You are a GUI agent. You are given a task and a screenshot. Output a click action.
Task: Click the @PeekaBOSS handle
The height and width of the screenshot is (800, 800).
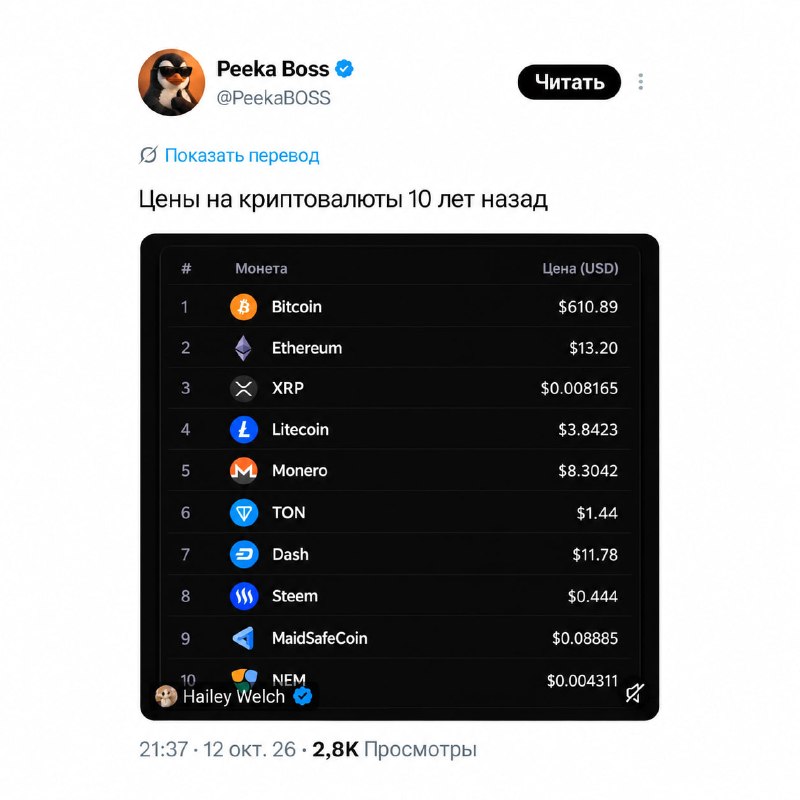pyautogui.click(x=273, y=98)
